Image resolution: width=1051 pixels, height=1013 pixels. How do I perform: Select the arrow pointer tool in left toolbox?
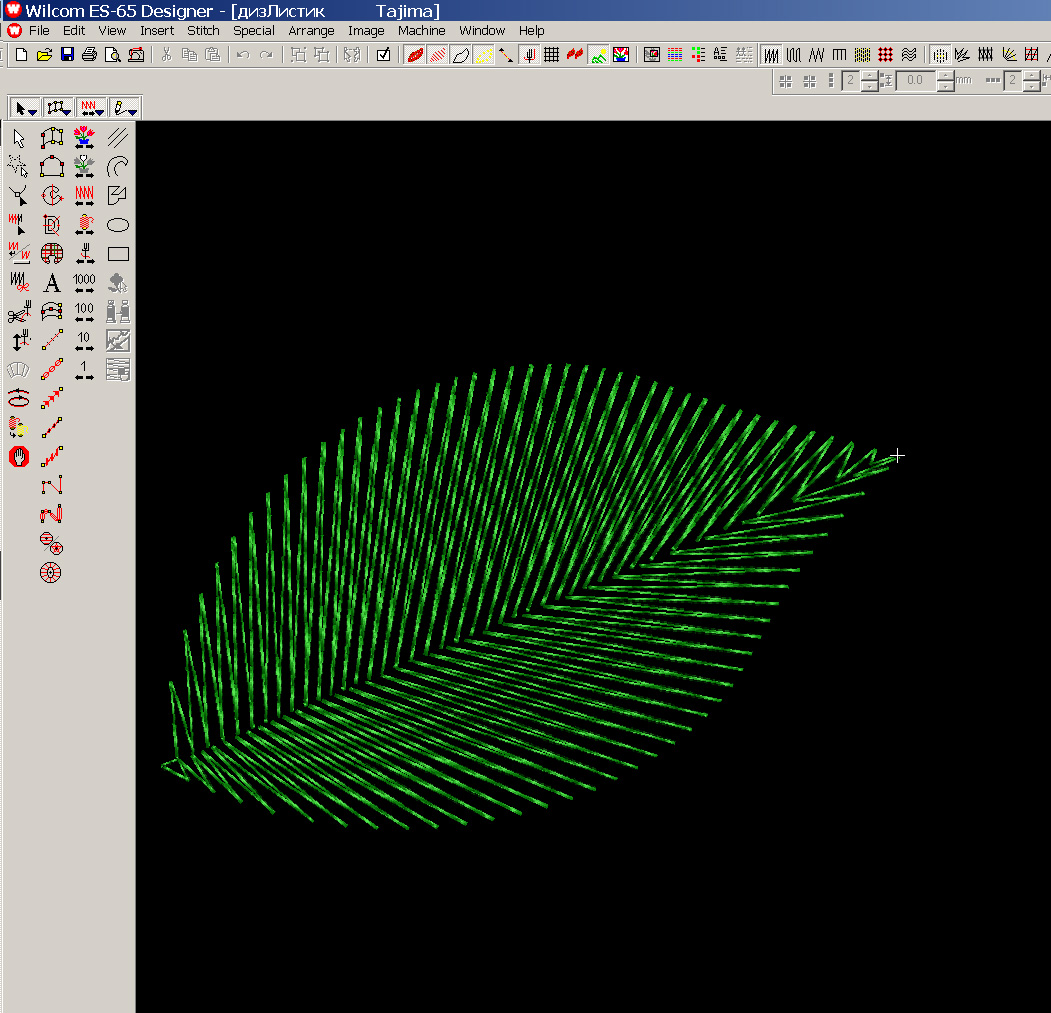point(18,138)
